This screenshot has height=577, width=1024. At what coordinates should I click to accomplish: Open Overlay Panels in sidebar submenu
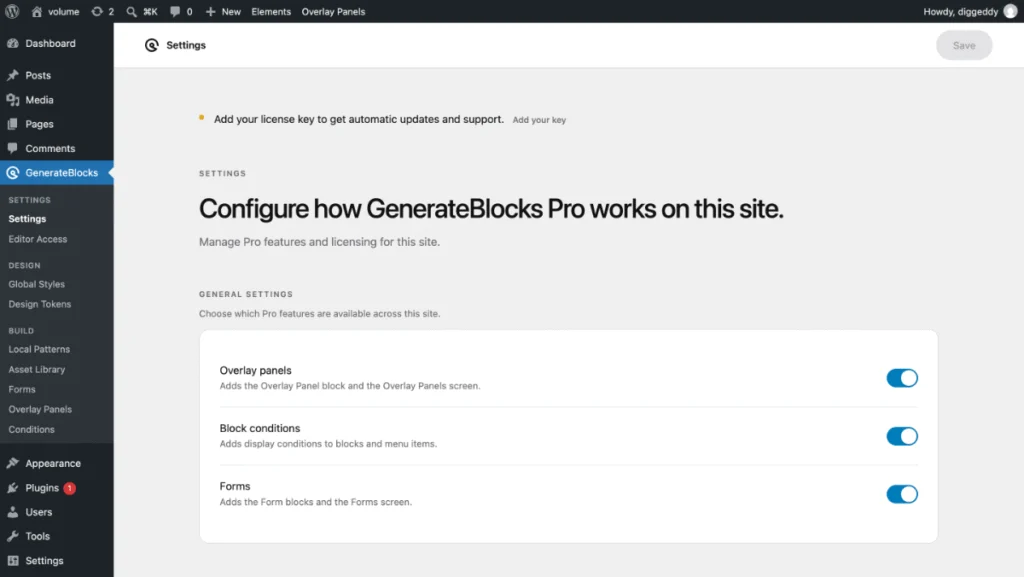tap(40, 409)
